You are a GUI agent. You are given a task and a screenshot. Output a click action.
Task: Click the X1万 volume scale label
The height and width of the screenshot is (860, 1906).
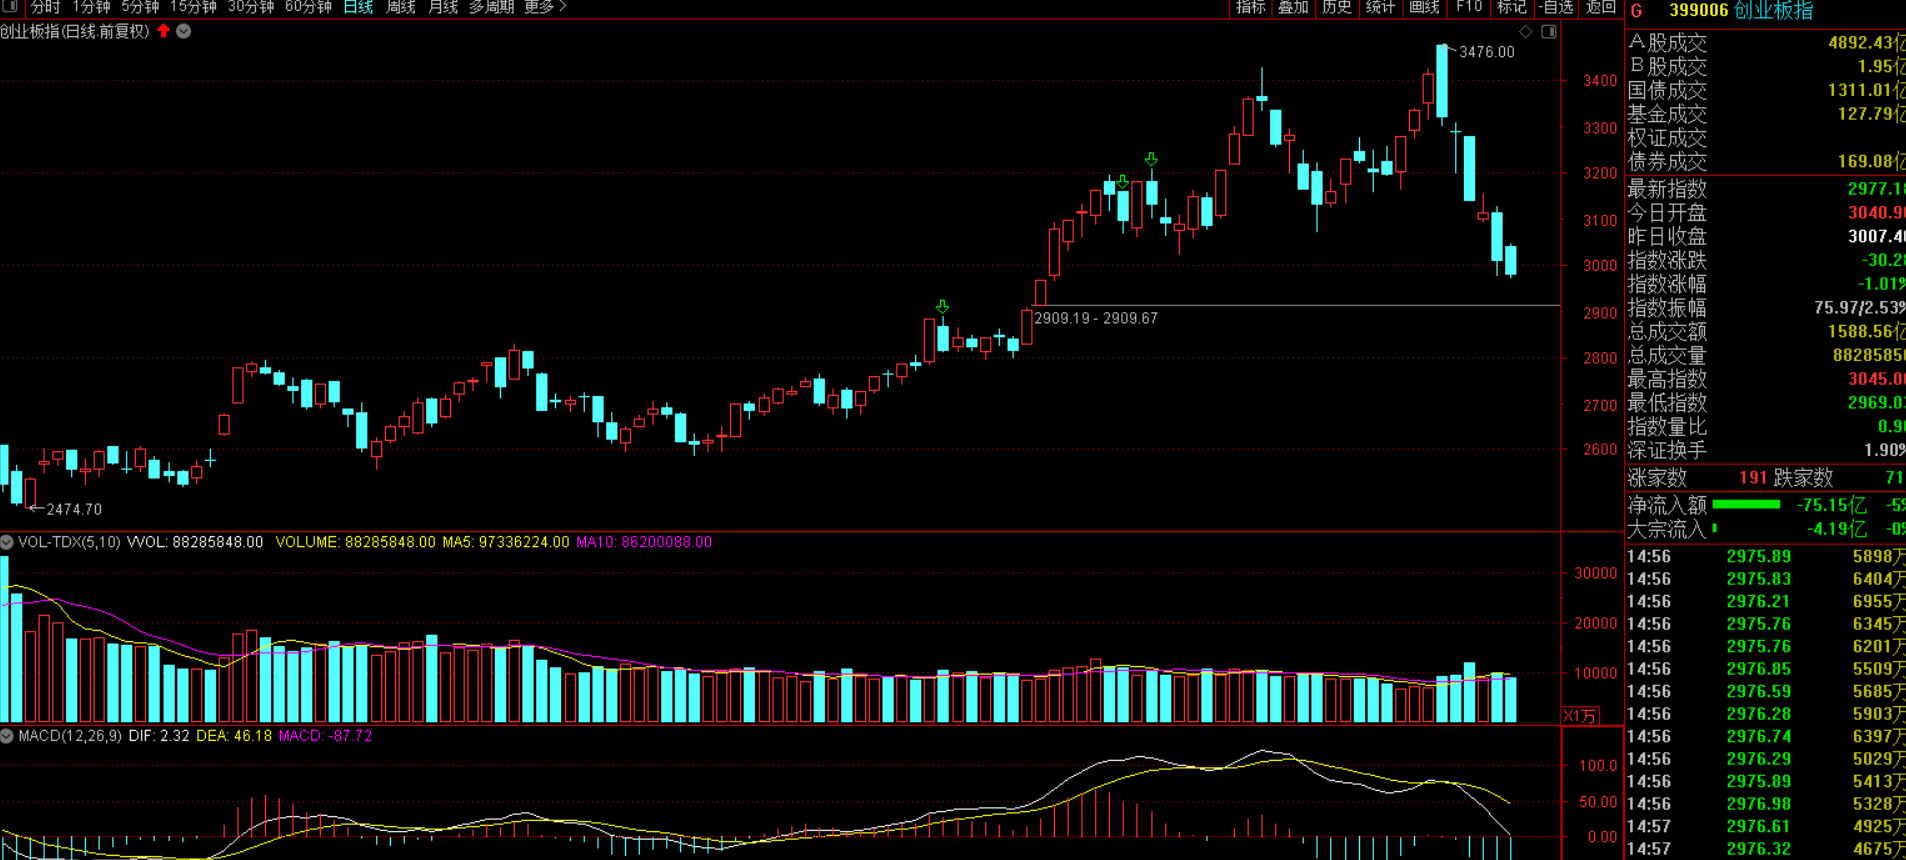pyautogui.click(x=1580, y=715)
